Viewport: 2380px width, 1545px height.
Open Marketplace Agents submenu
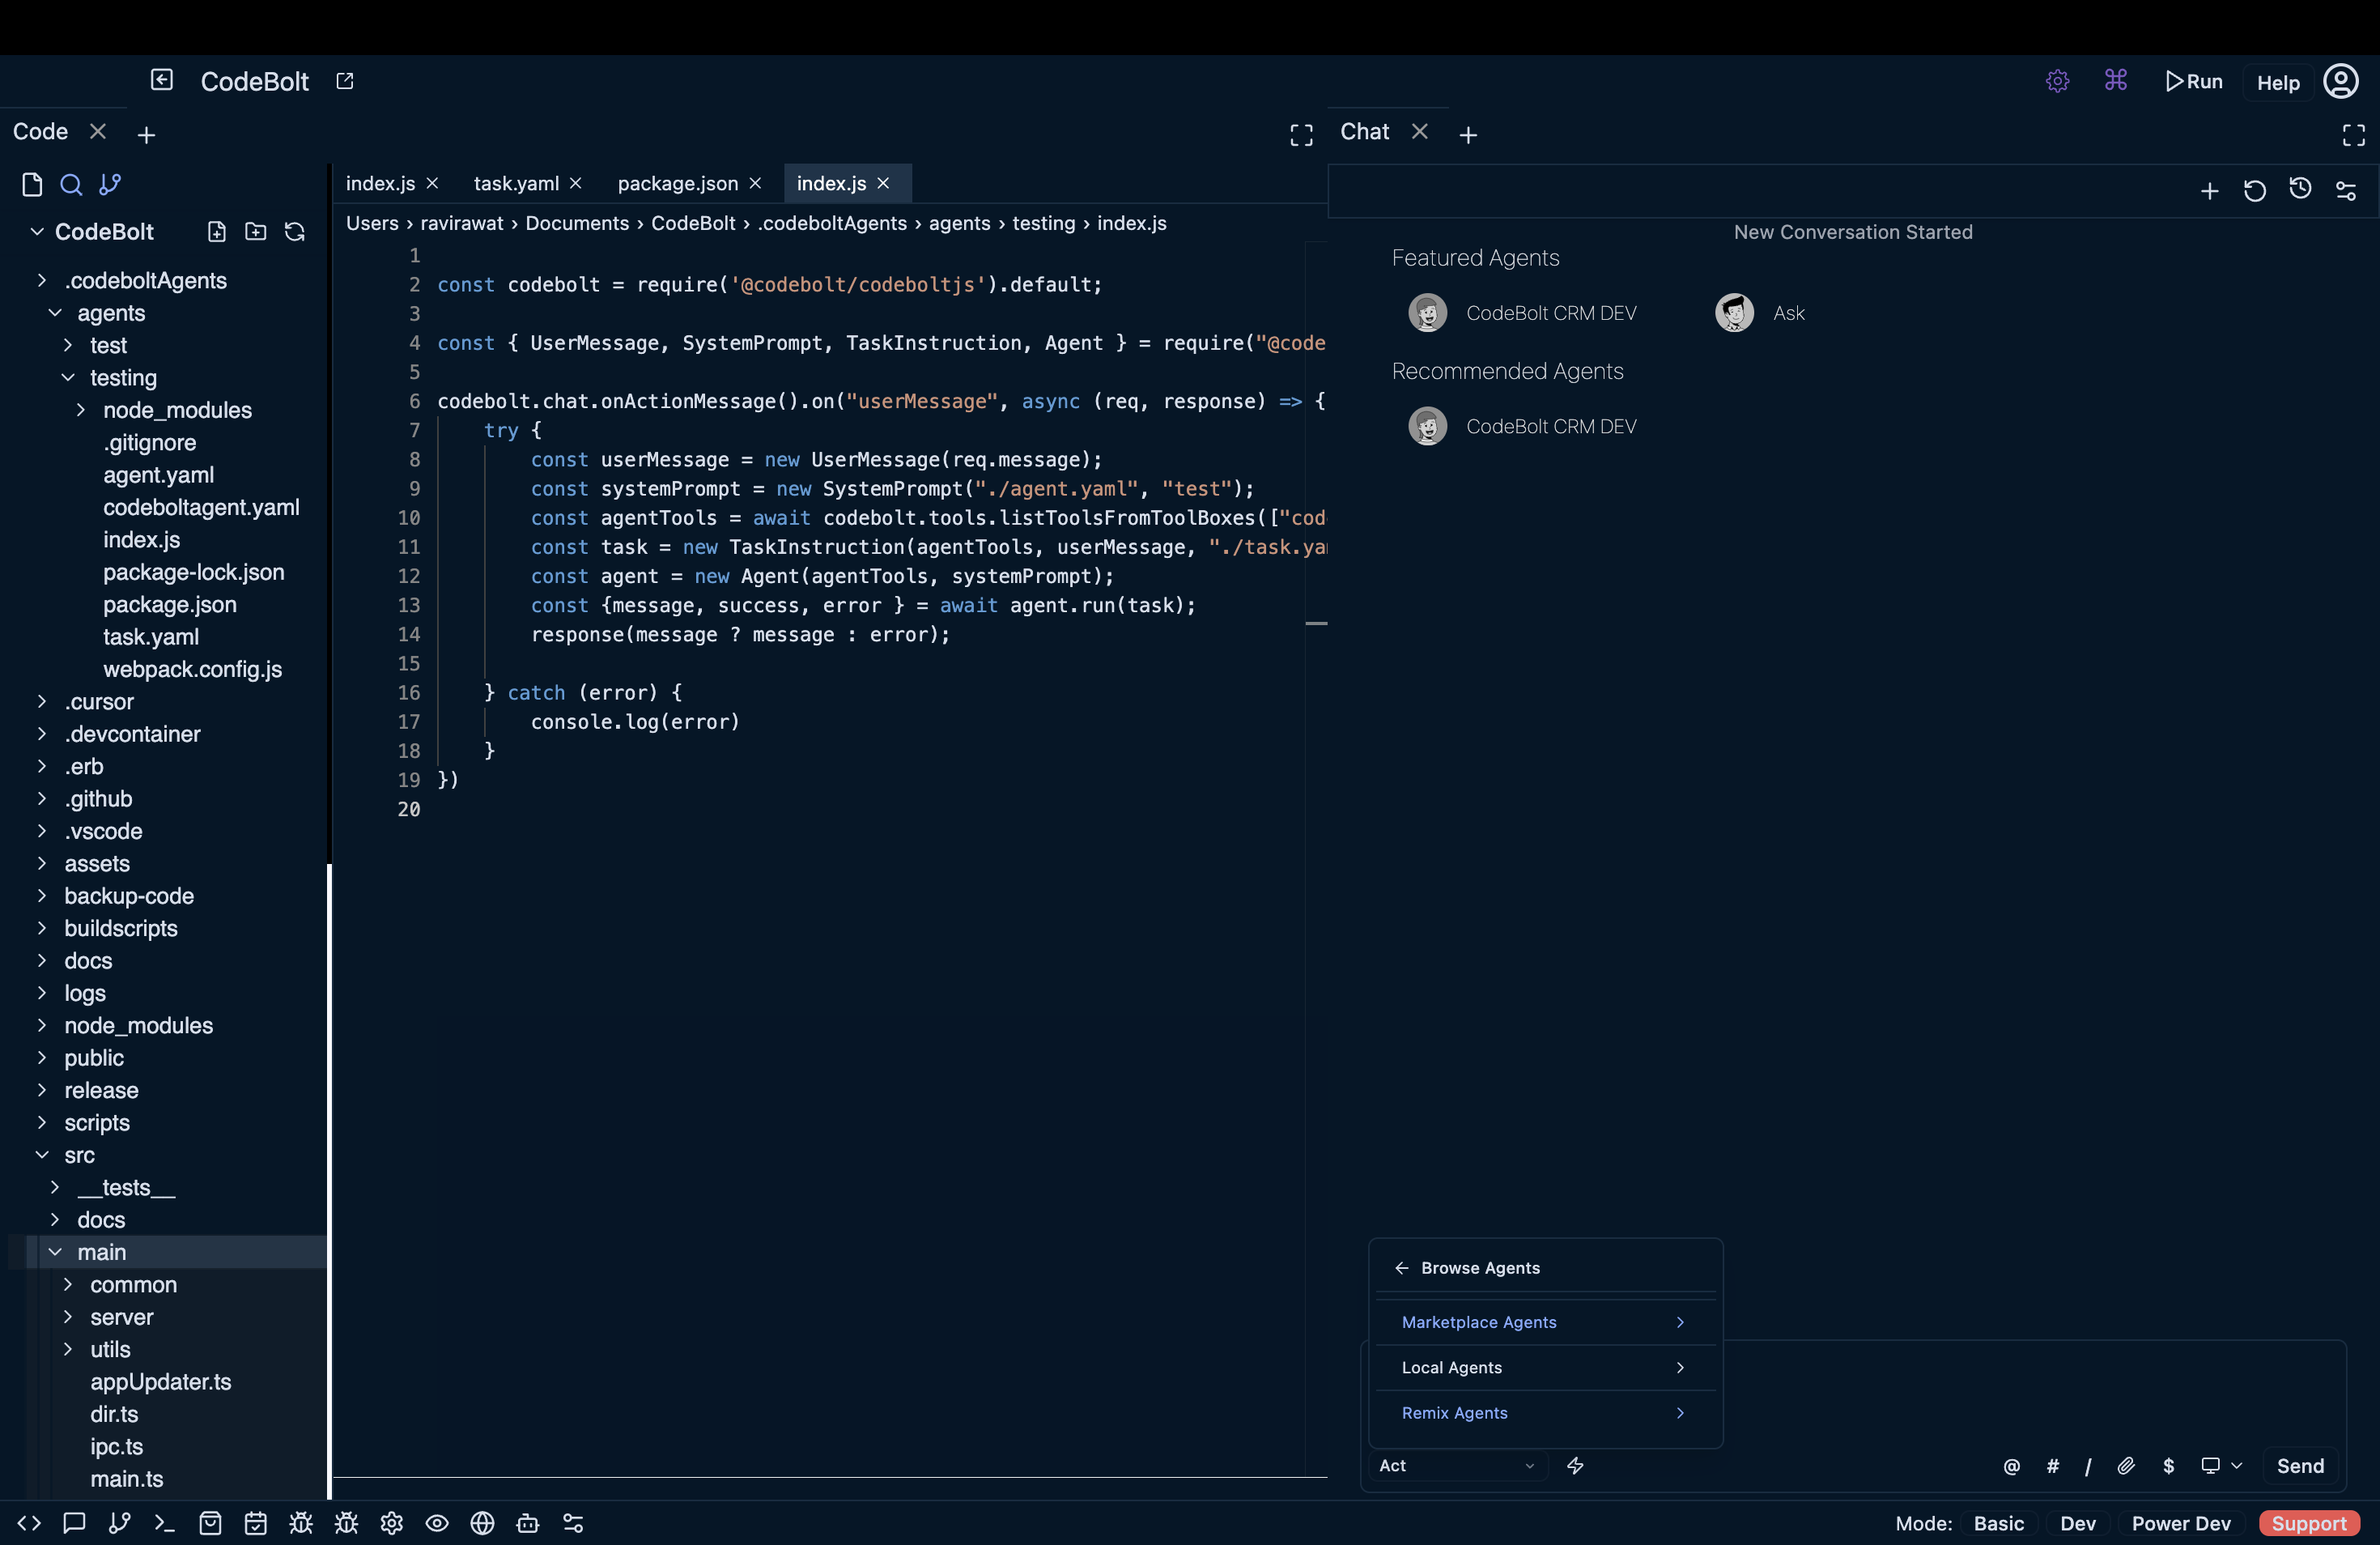pyautogui.click(x=1544, y=1322)
